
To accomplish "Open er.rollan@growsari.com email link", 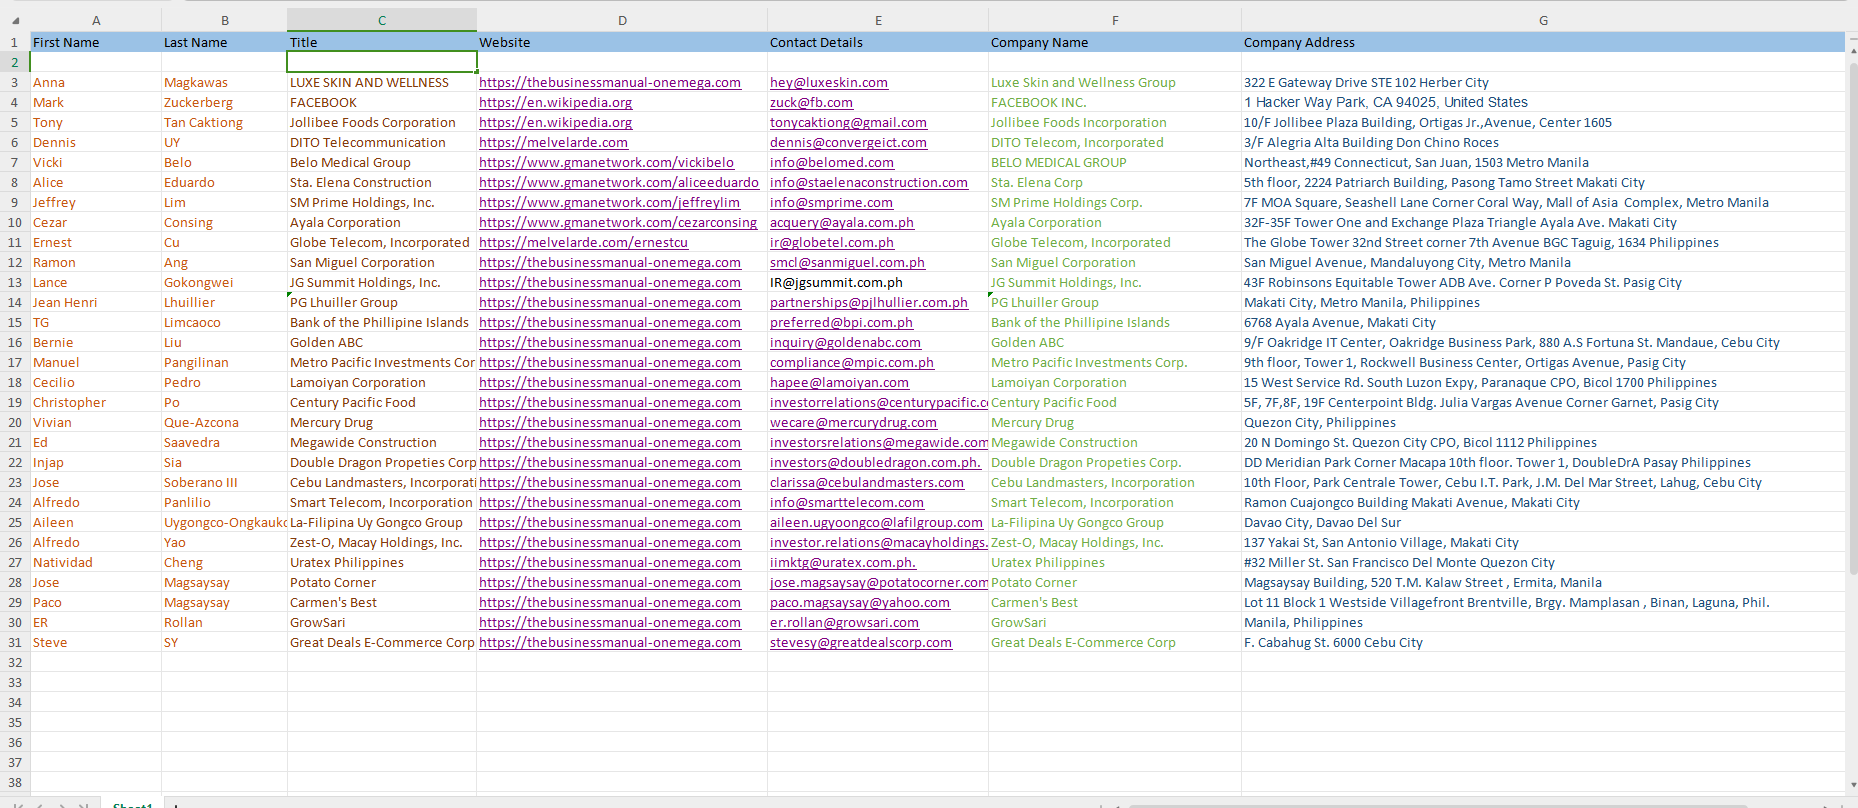I will pos(844,622).
